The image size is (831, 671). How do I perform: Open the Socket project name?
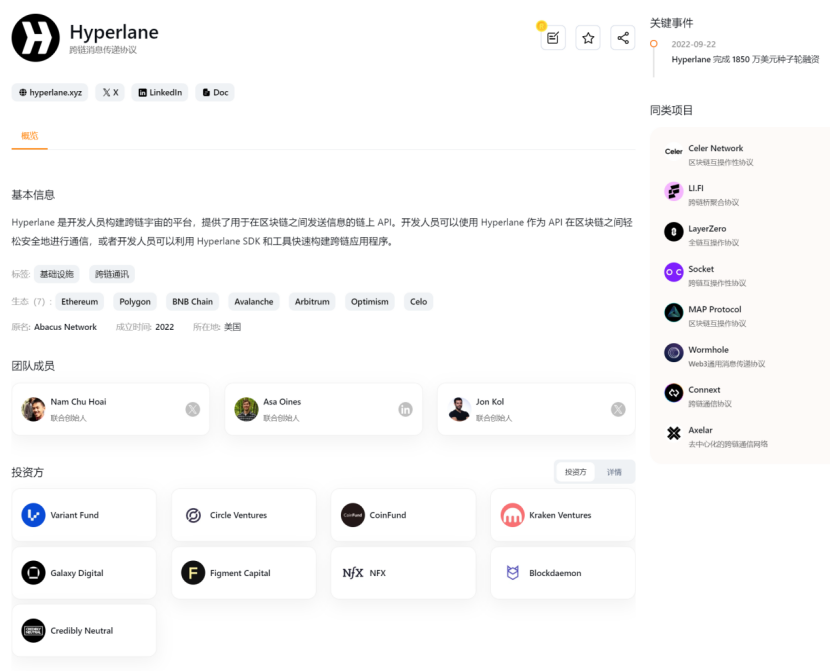coord(701,269)
